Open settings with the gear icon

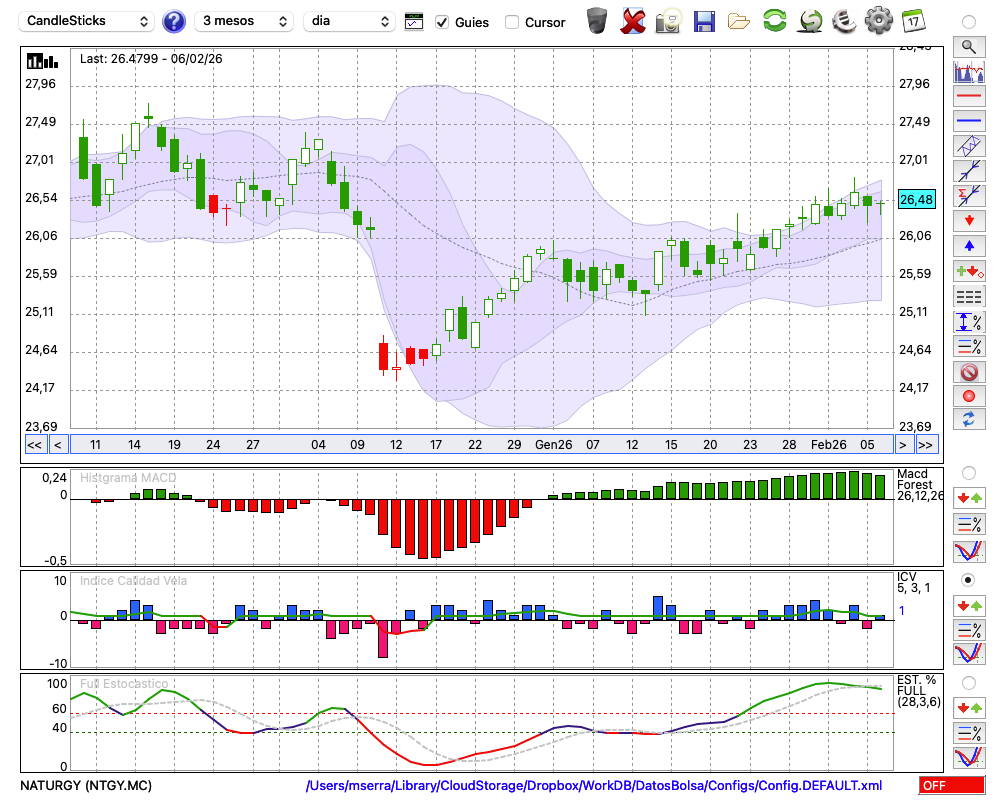(879, 20)
